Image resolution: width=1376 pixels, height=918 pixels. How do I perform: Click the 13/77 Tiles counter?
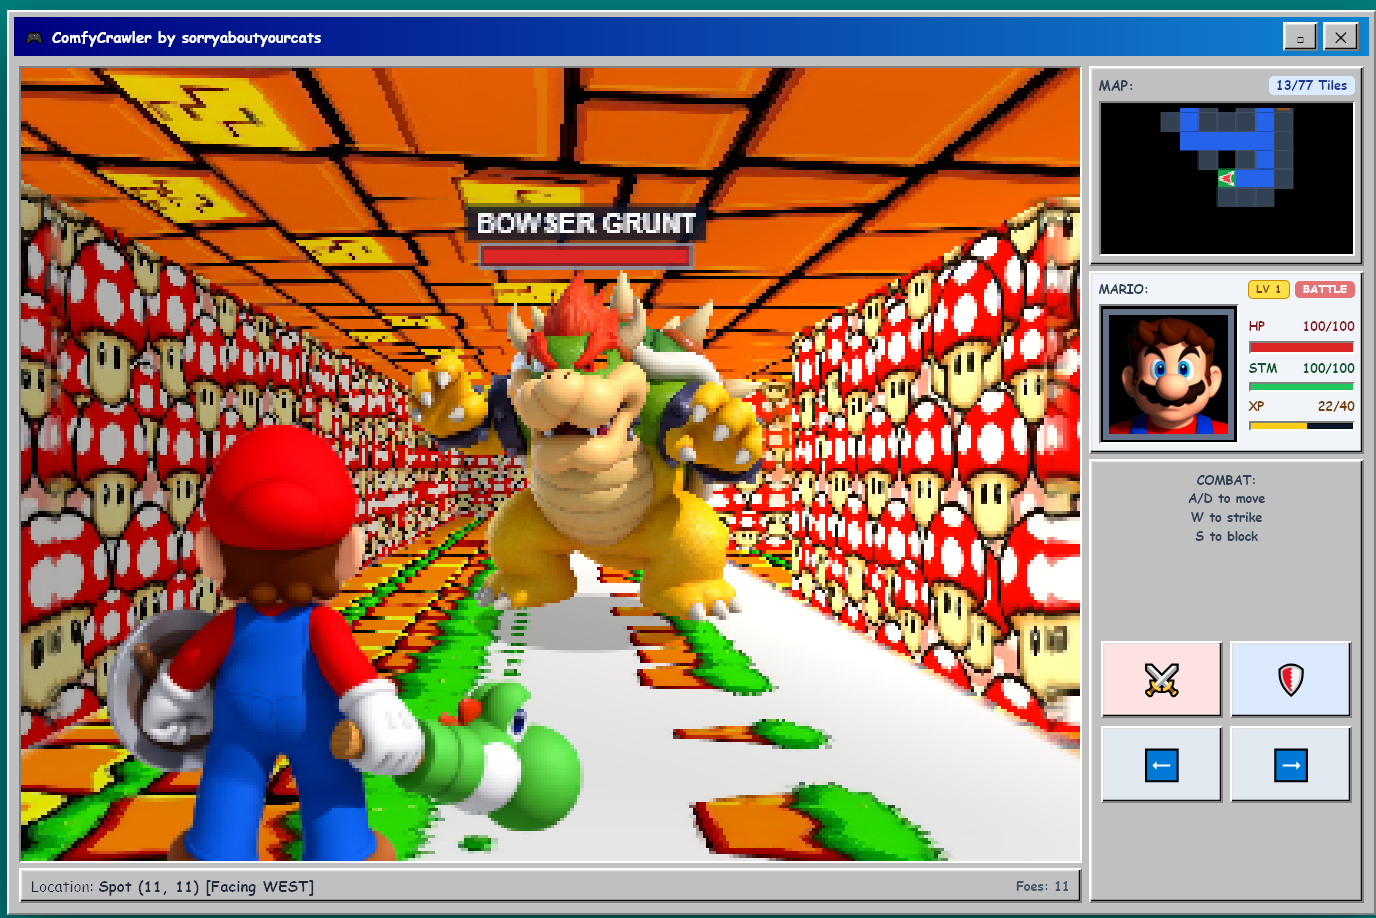coord(1311,86)
